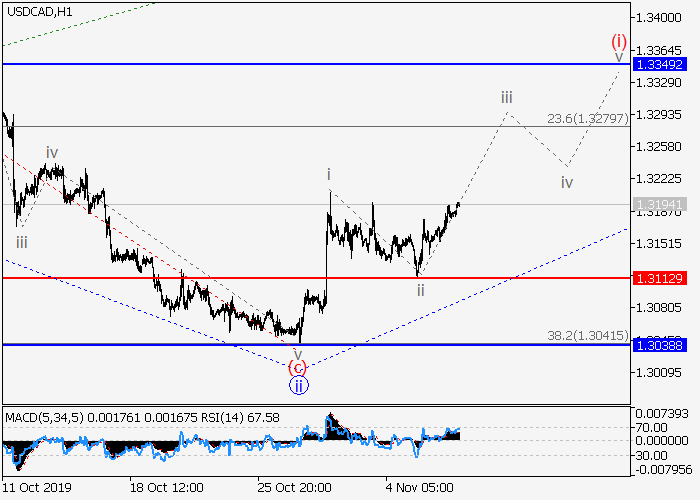Select the 11 Oct 2019 date marker
Image resolution: width=700 pixels, height=500 pixels.
[x=36, y=488]
